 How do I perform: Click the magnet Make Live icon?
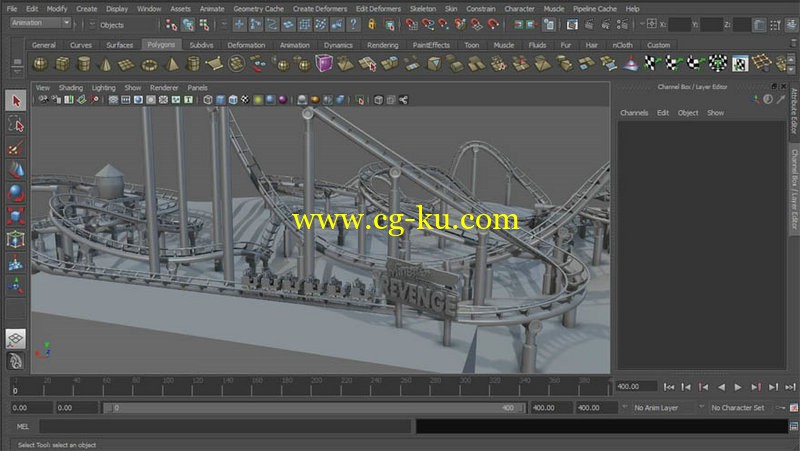[x=492, y=24]
